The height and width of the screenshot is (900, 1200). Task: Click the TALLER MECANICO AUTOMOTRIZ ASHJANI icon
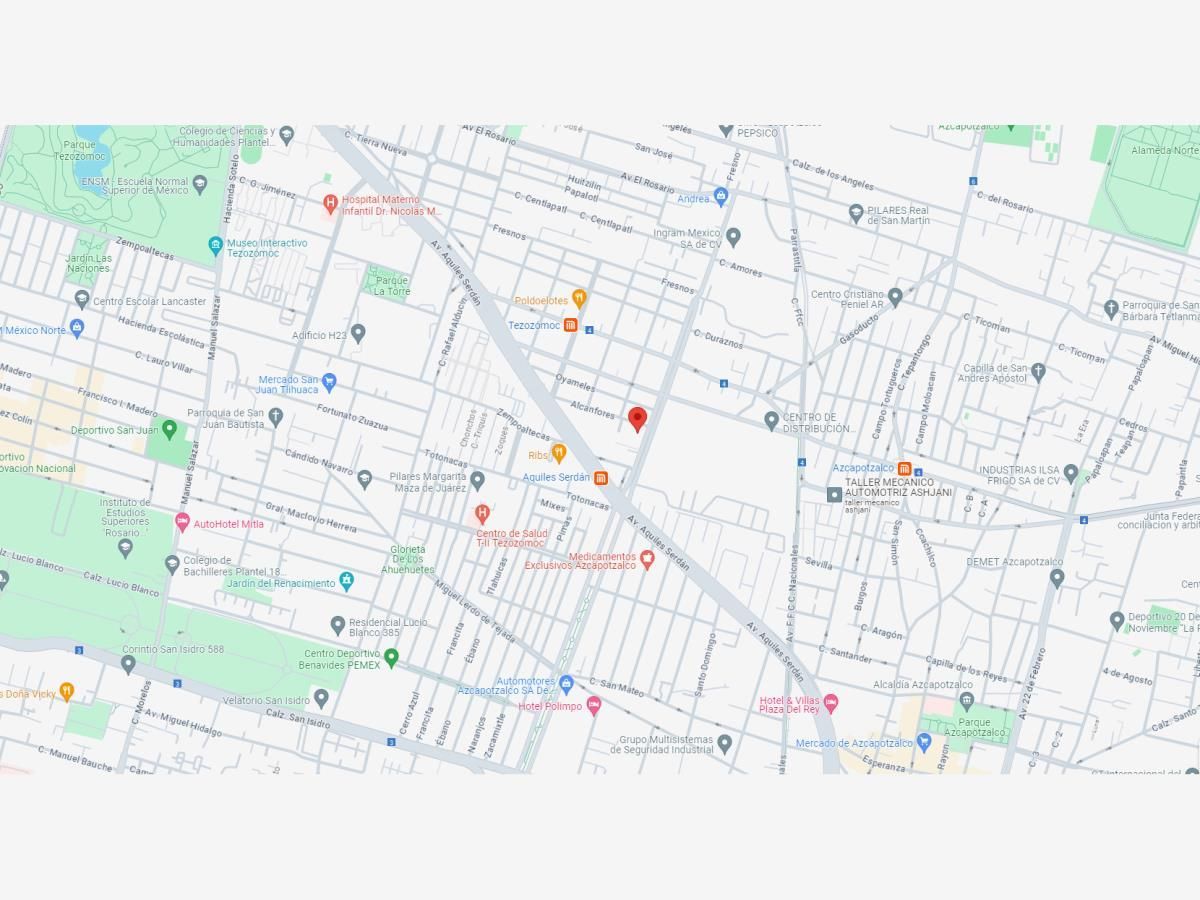pyautogui.click(x=834, y=494)
